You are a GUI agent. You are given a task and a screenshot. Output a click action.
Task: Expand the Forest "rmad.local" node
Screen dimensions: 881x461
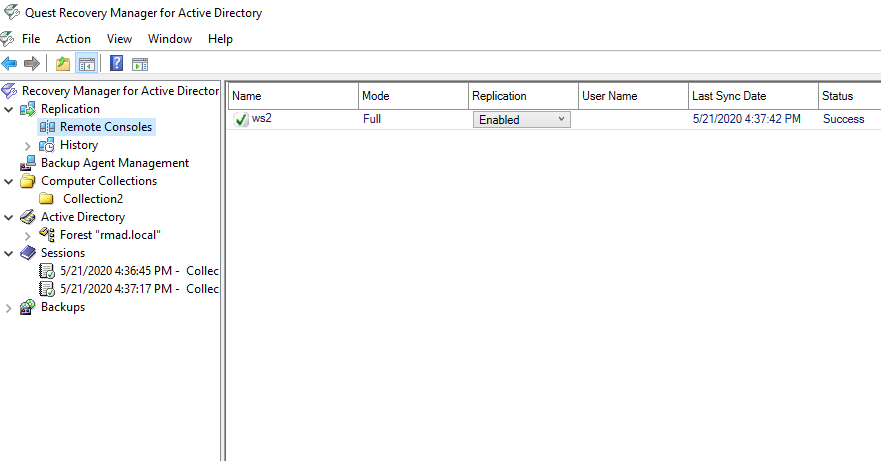(27, 236)
